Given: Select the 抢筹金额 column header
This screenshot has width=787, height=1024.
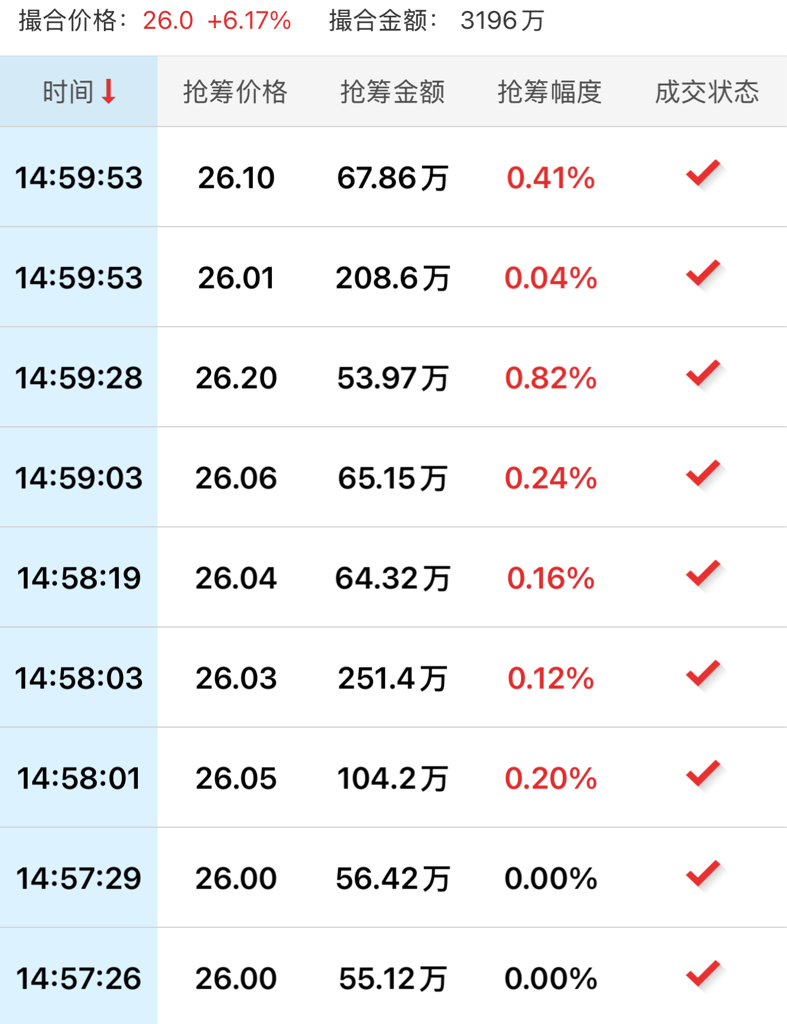Looking at the screenshot, I should (392, 92).
